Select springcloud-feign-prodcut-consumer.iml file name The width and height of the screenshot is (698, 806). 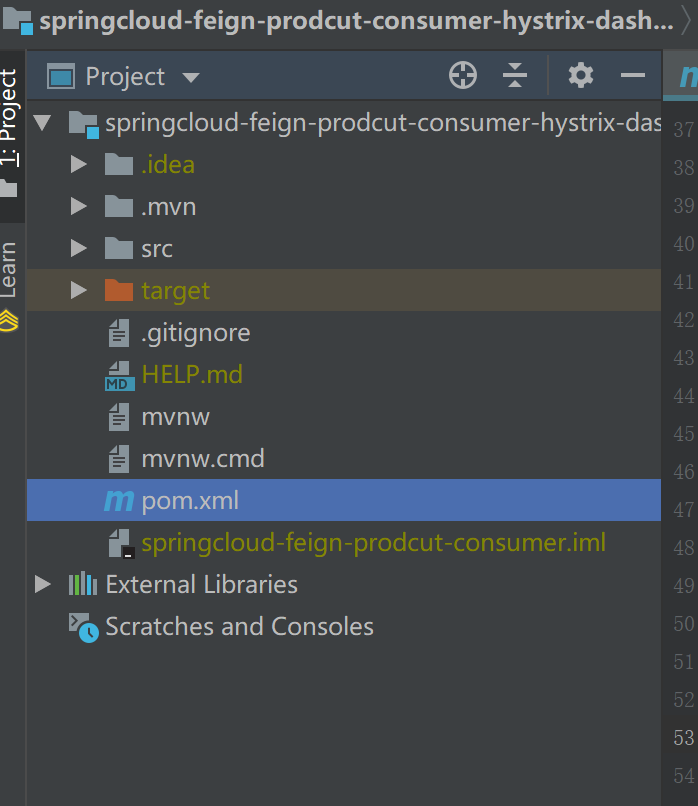coord(374,543)
